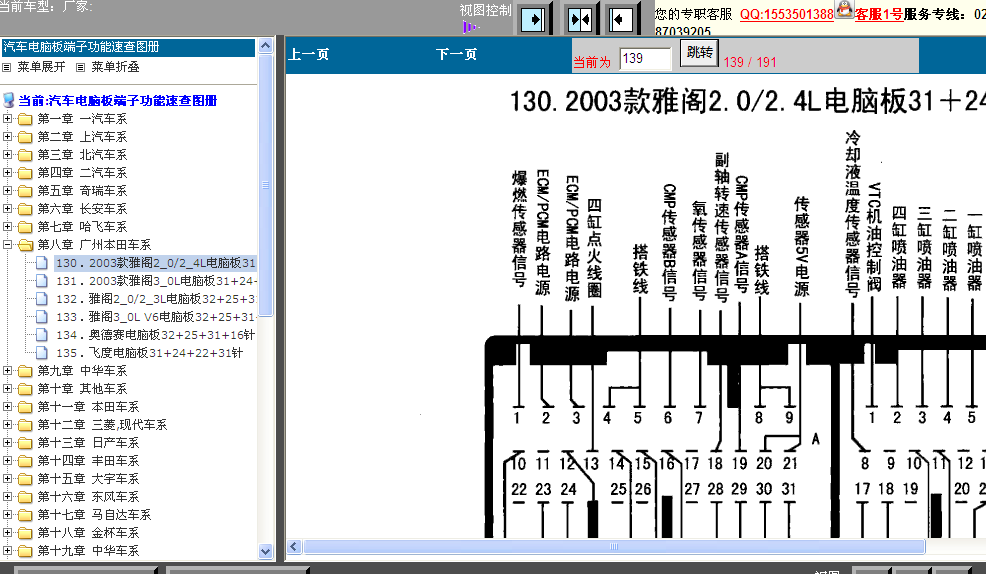Viewport: 986px width, 574px height.
Task: Click page icon of item 131 雅阁3_0L
Action: click(x=42, y=281)
